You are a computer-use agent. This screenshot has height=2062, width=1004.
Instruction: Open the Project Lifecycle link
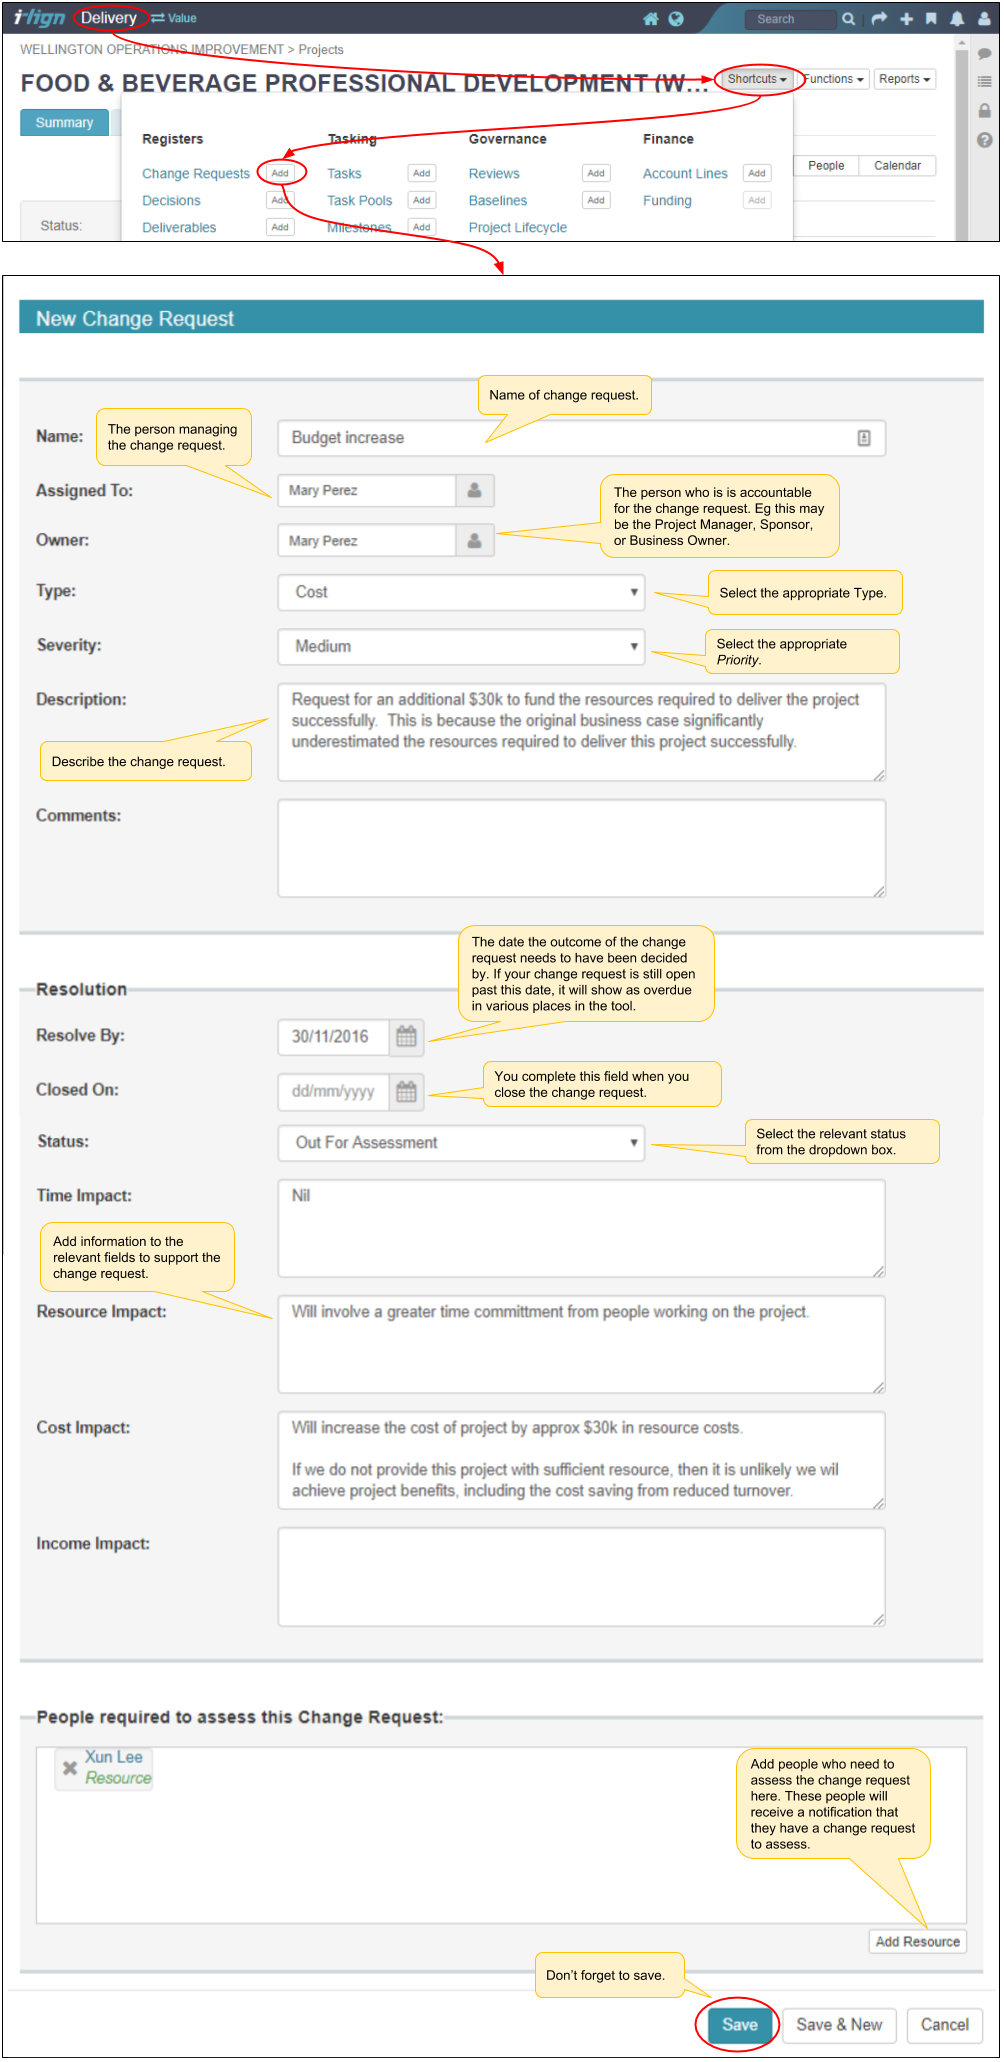point(518,228)
